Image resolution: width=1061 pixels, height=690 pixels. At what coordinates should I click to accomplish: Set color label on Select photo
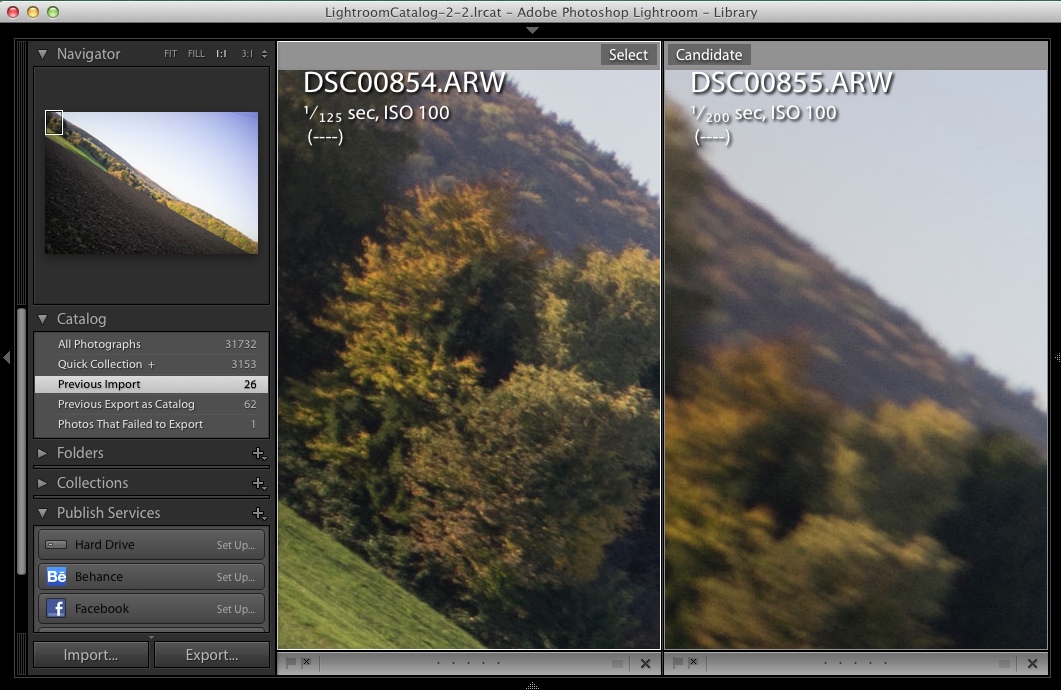617,664
